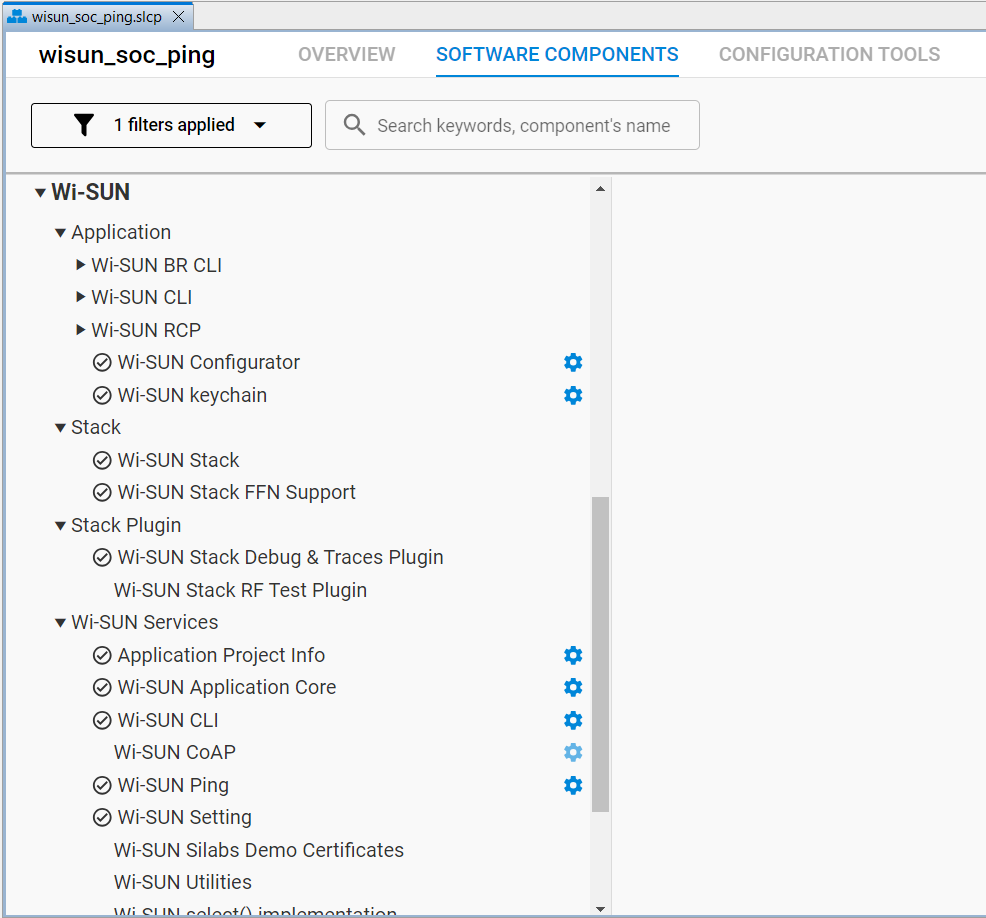Click the search magnifier icon
This screenshot has height=918, width=986.
pos(354,124)
